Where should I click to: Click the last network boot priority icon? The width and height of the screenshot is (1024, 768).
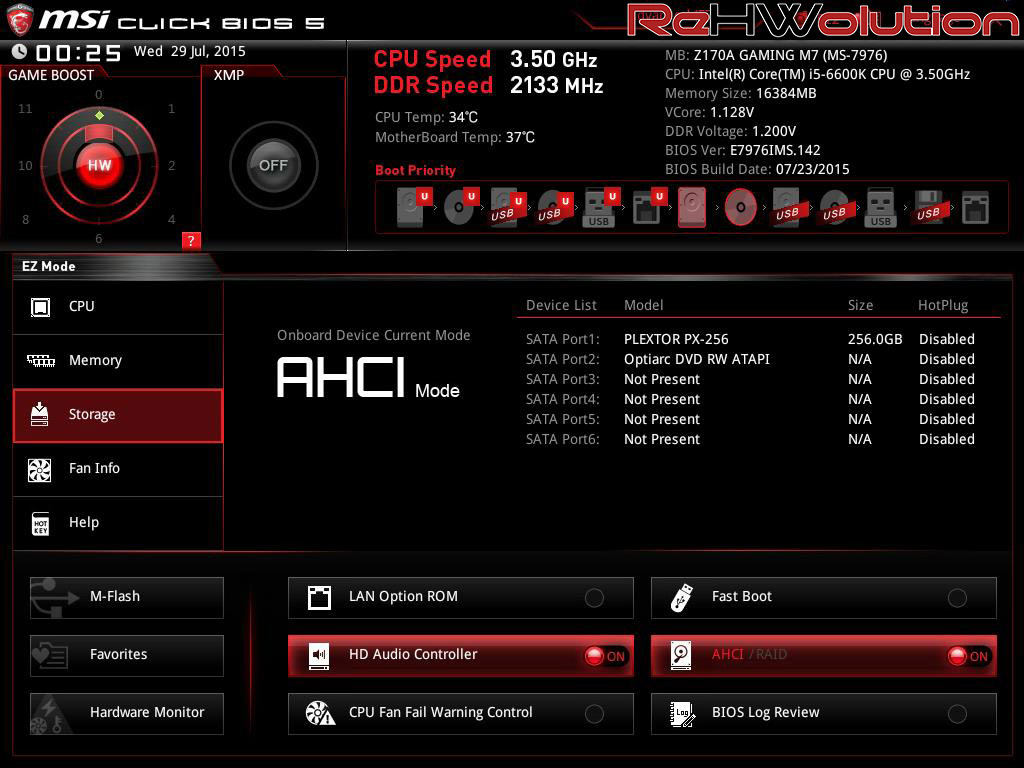(x=974, y=208)
